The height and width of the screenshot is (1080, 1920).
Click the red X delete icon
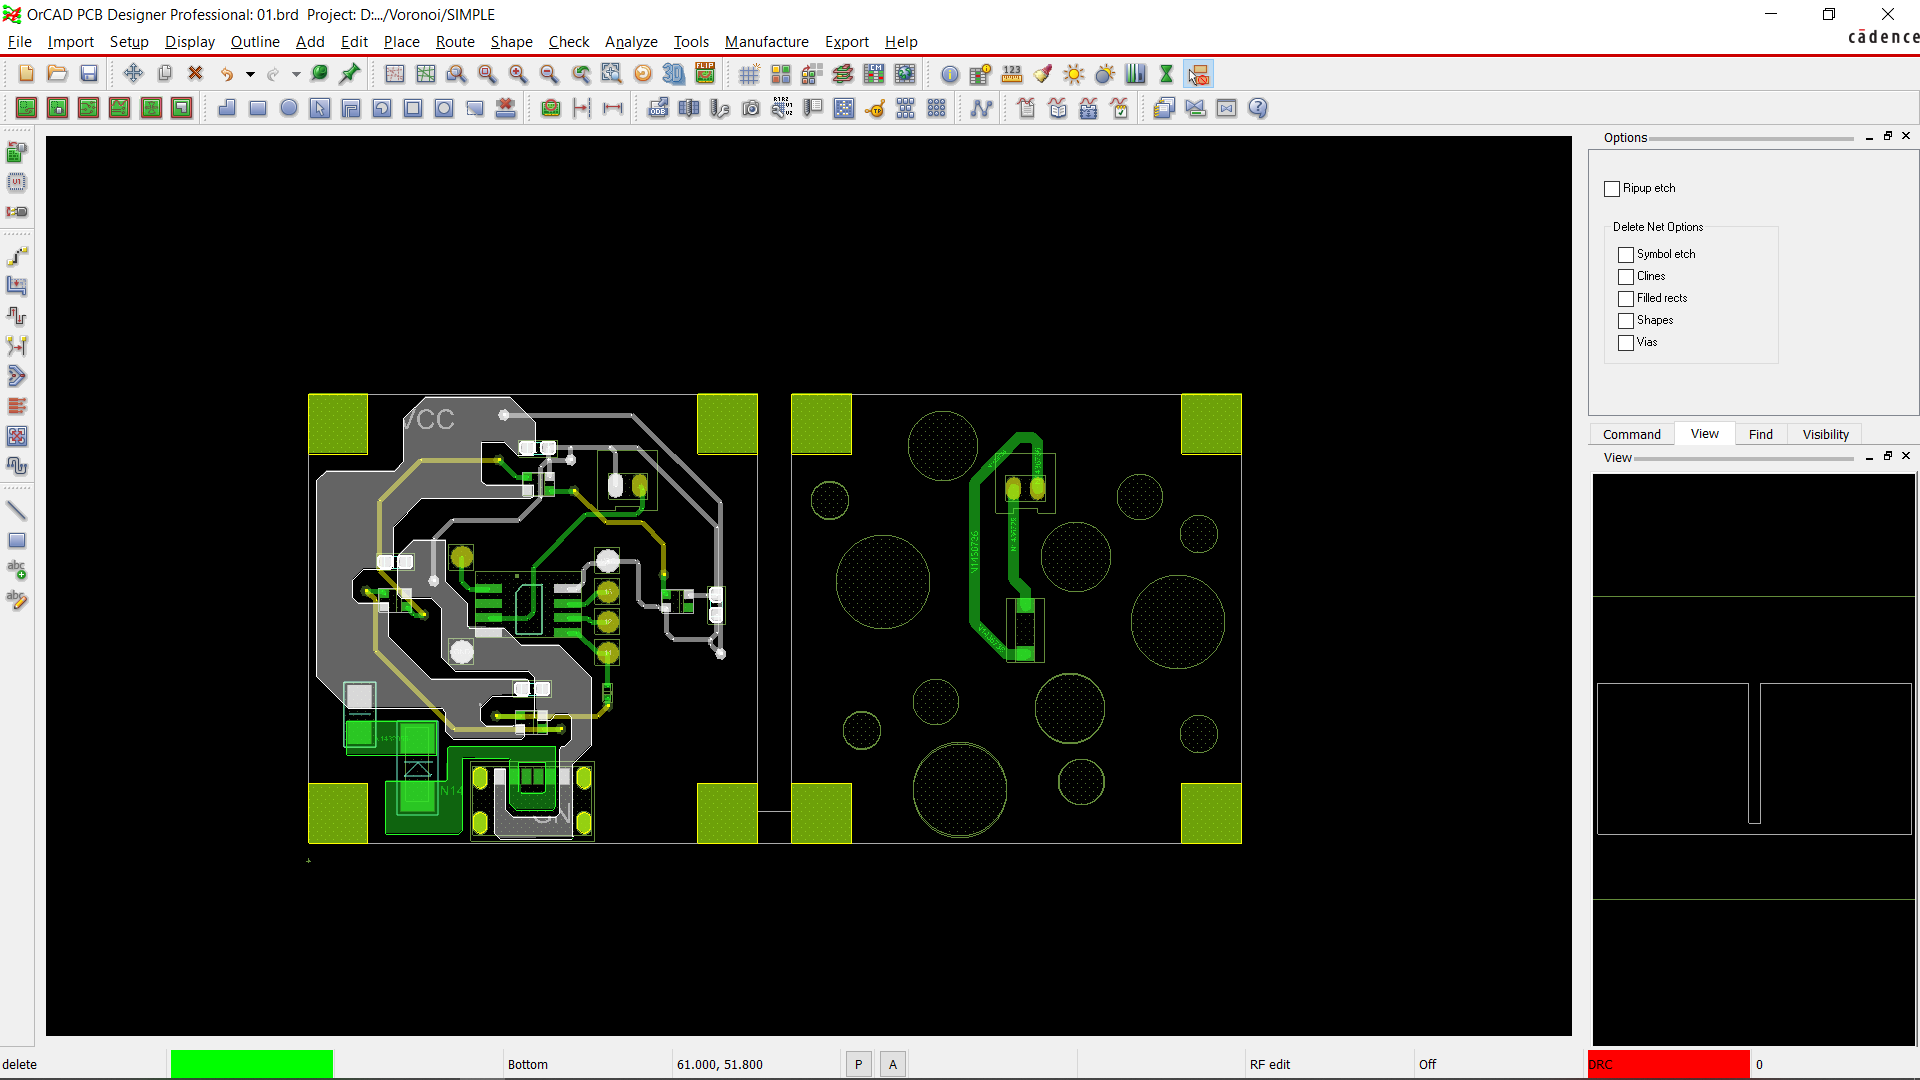(x=196, y=74)
